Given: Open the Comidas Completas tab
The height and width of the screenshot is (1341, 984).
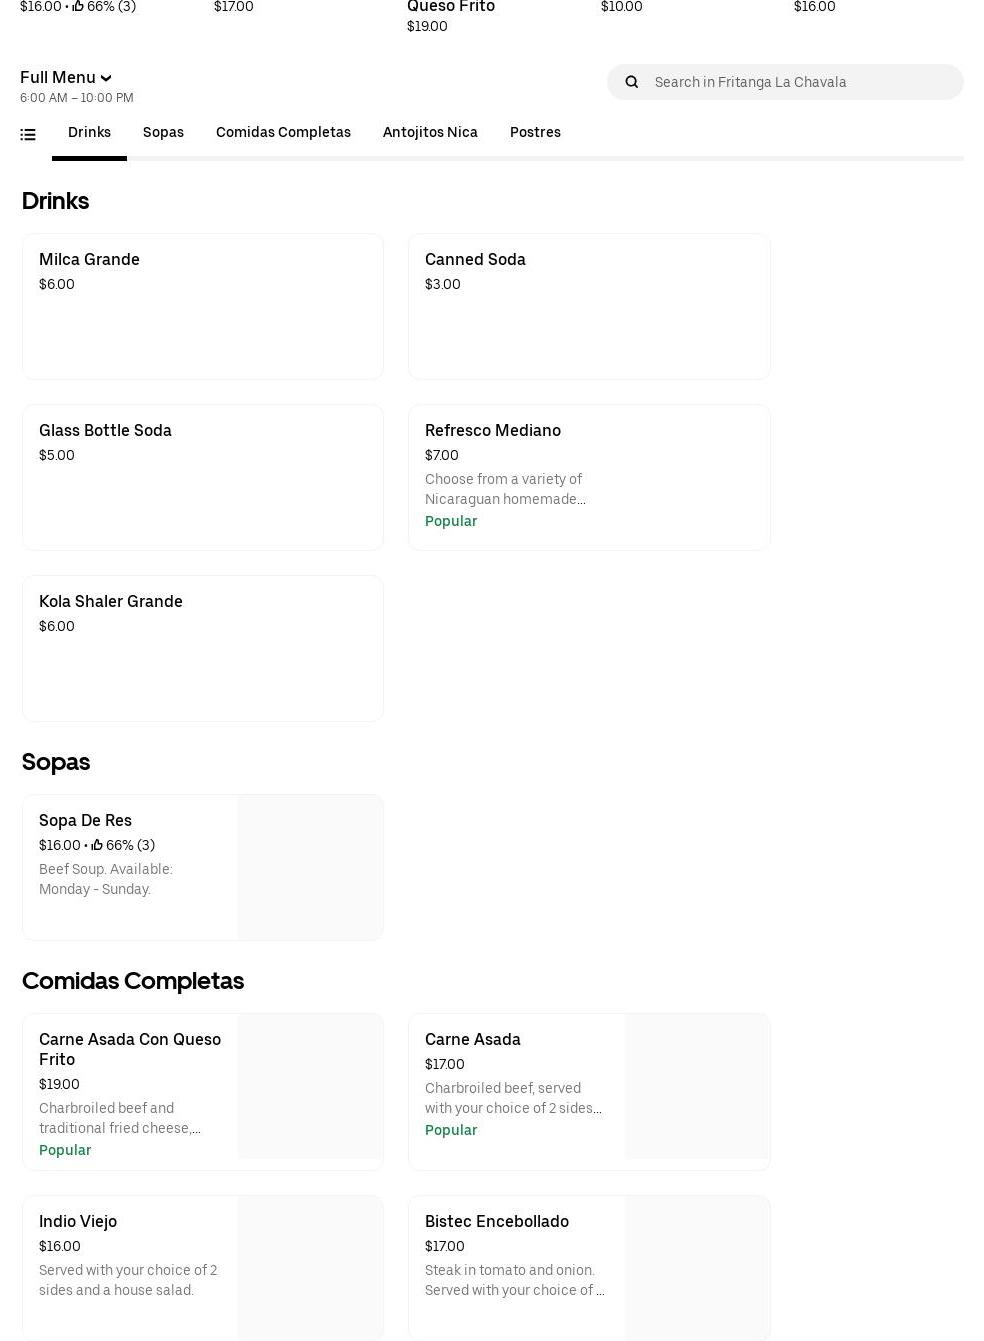Looking at the screenshot, I should [283, 133].
